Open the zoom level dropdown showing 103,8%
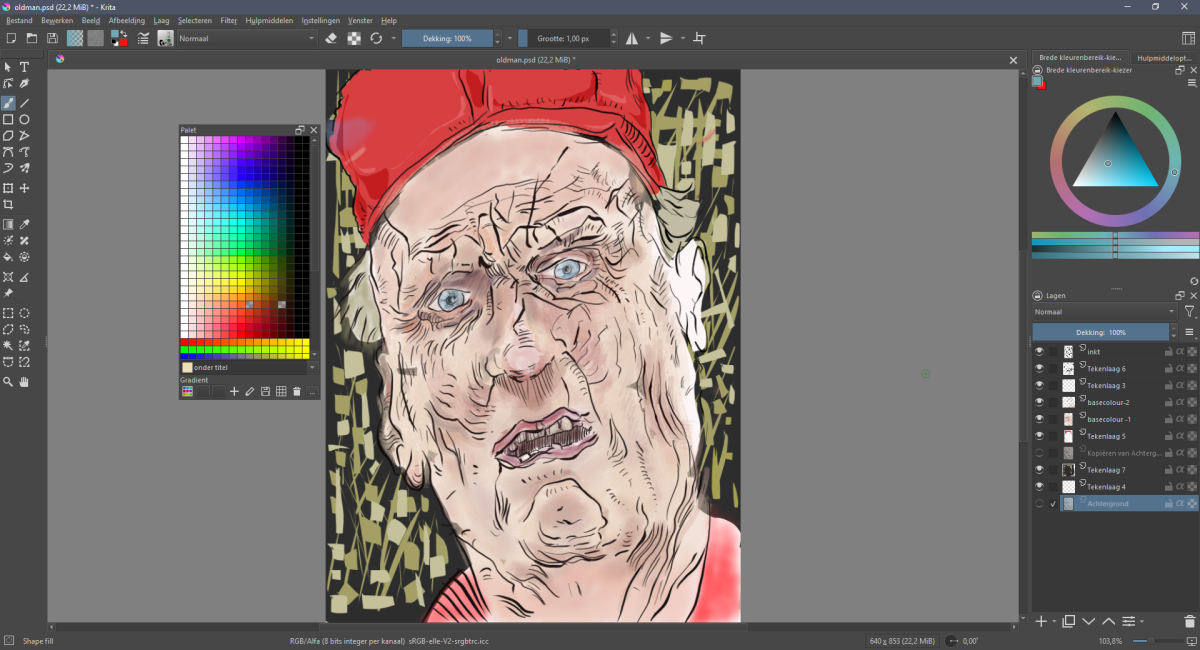Viewport: 1200px width, 650px height. click(x=1111, y=640)
